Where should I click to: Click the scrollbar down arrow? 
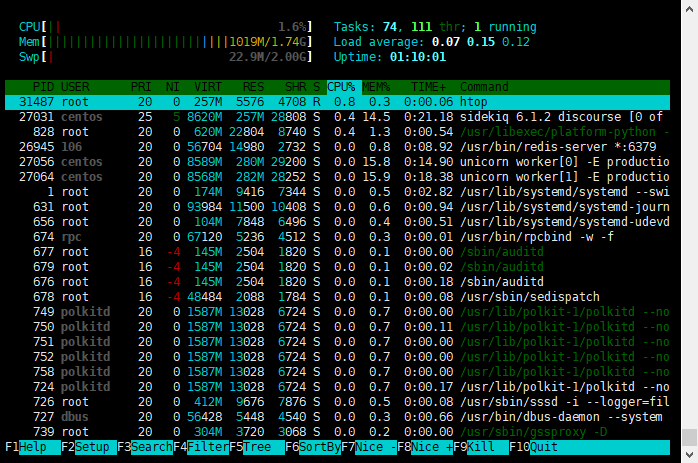689,455
